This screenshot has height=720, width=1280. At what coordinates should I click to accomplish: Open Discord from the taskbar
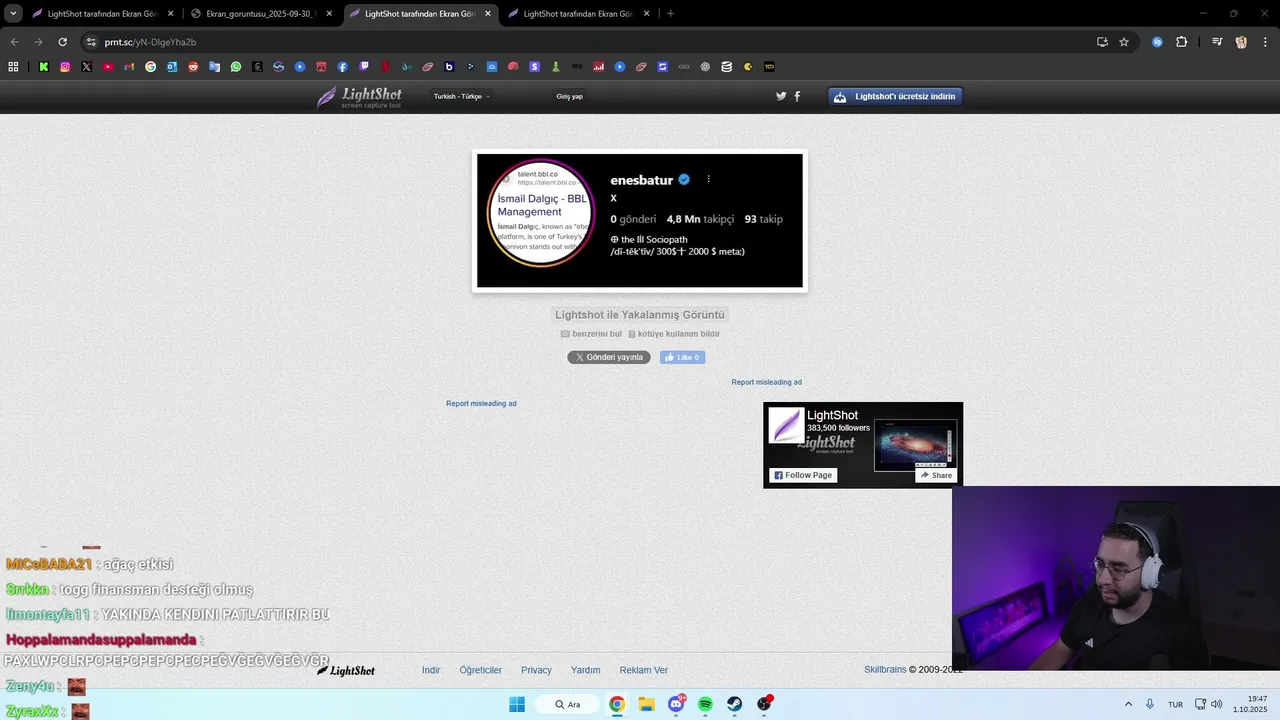pos(676,704)
